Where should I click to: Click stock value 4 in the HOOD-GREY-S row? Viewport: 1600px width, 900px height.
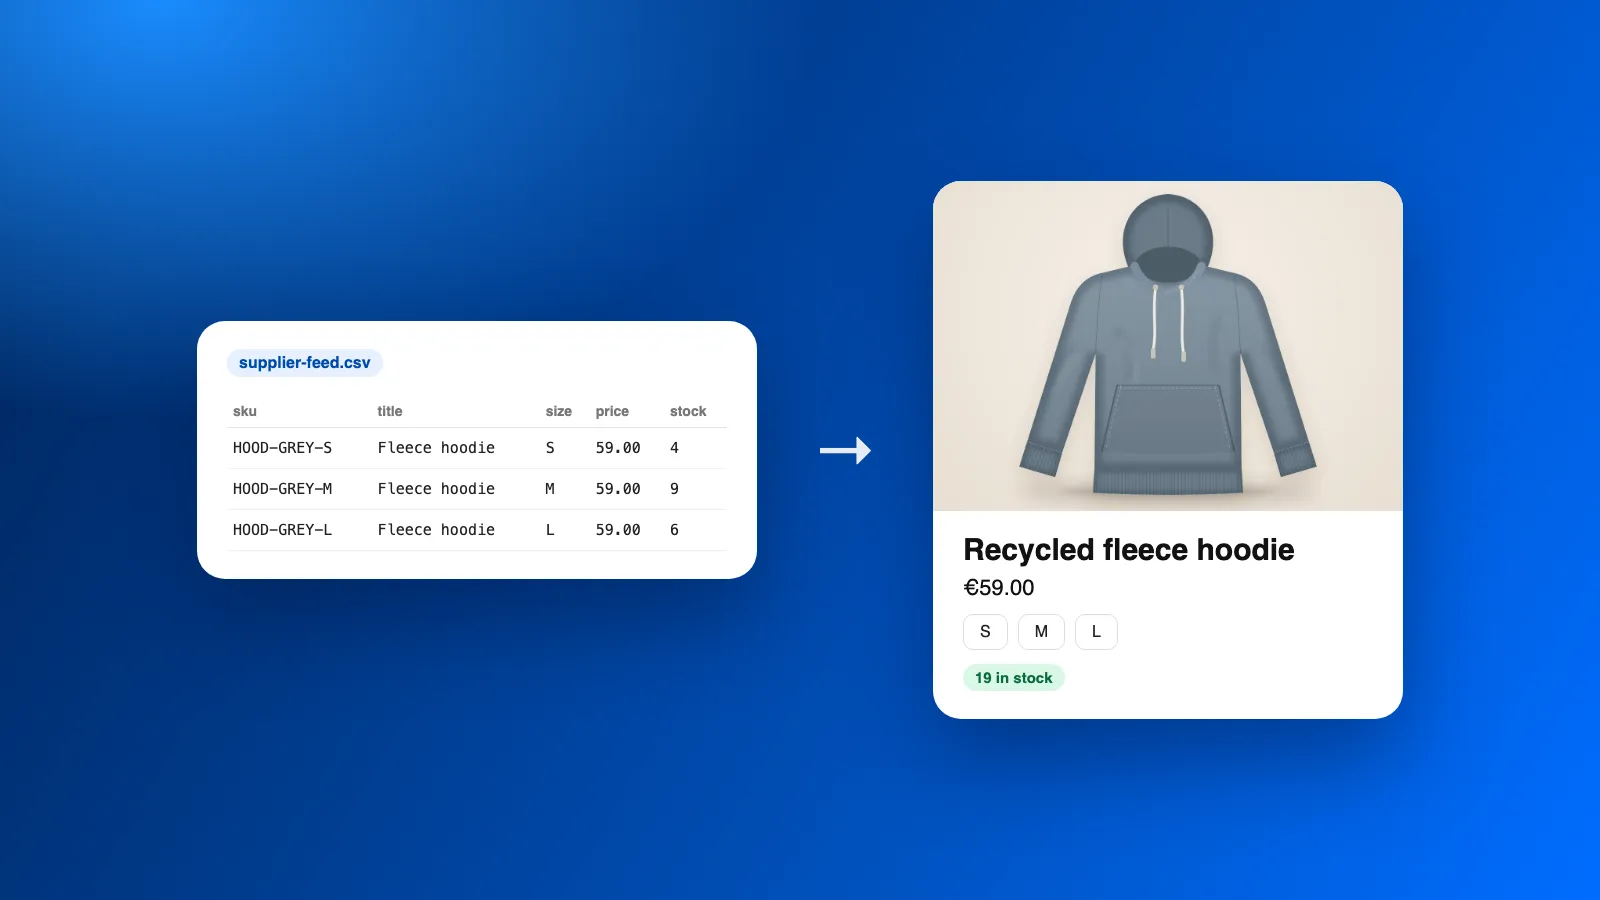tap(674, 448)
